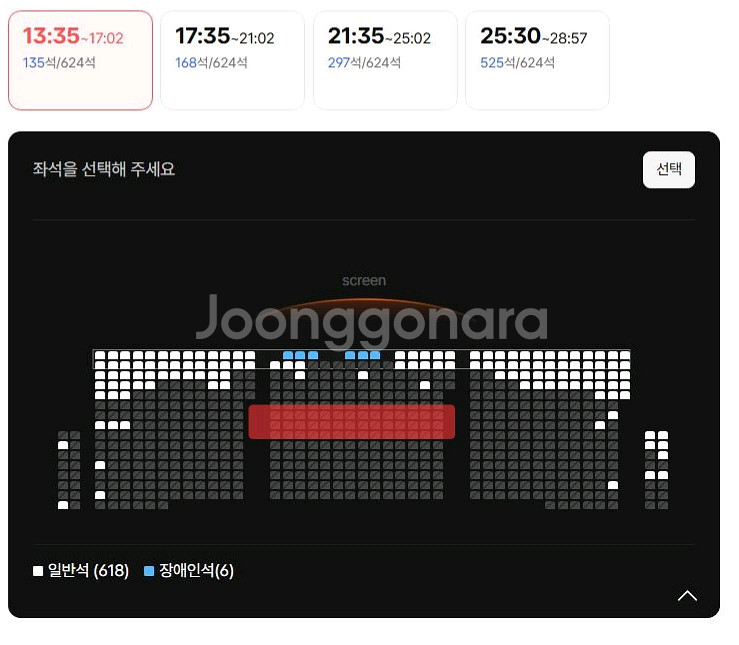Pick top-right white seat in front row
This screenshot has width=739, height=645.
coord(625,355)
